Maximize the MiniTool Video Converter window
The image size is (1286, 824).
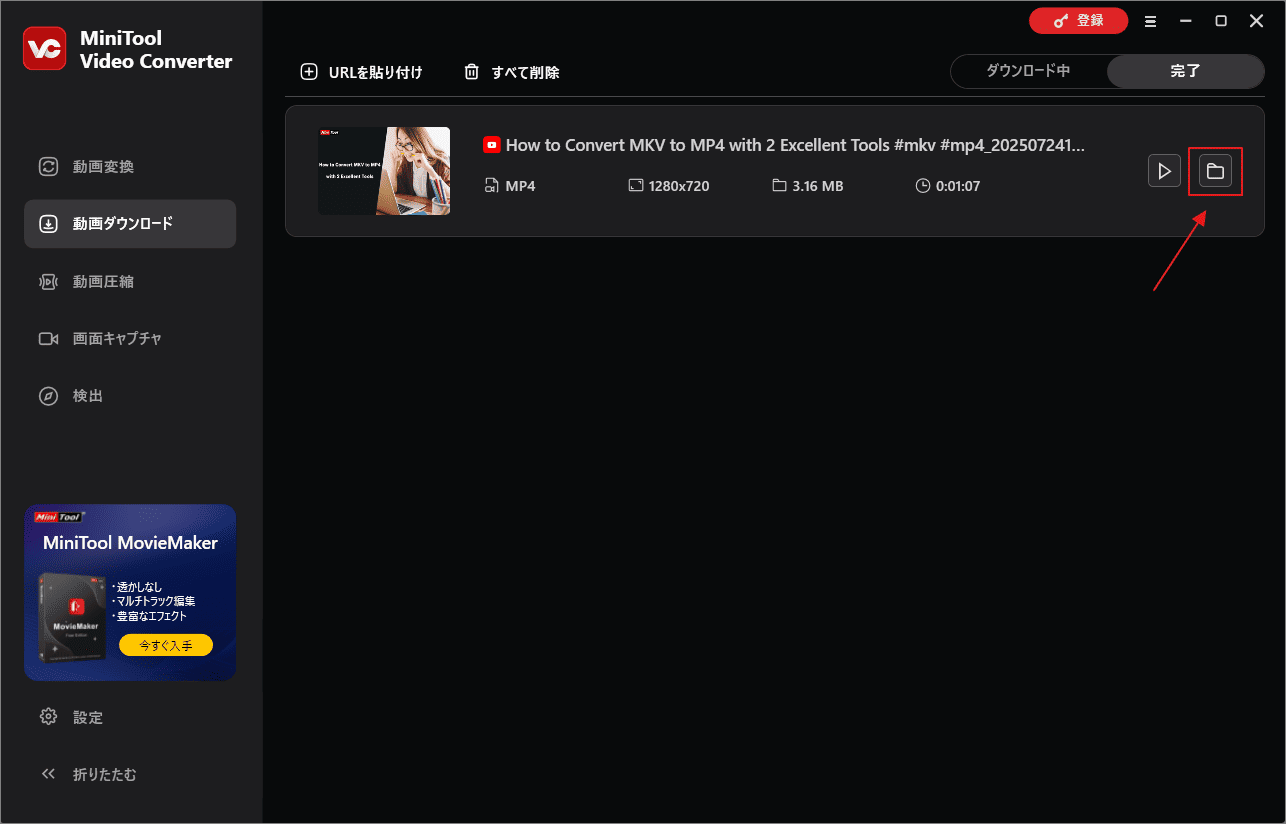click(x=1221, y=21)
